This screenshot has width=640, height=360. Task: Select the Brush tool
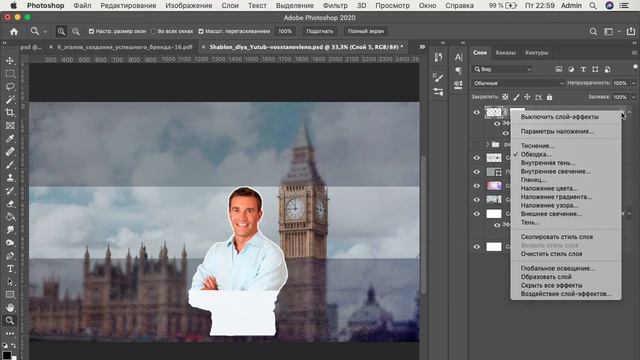[10, 165]
